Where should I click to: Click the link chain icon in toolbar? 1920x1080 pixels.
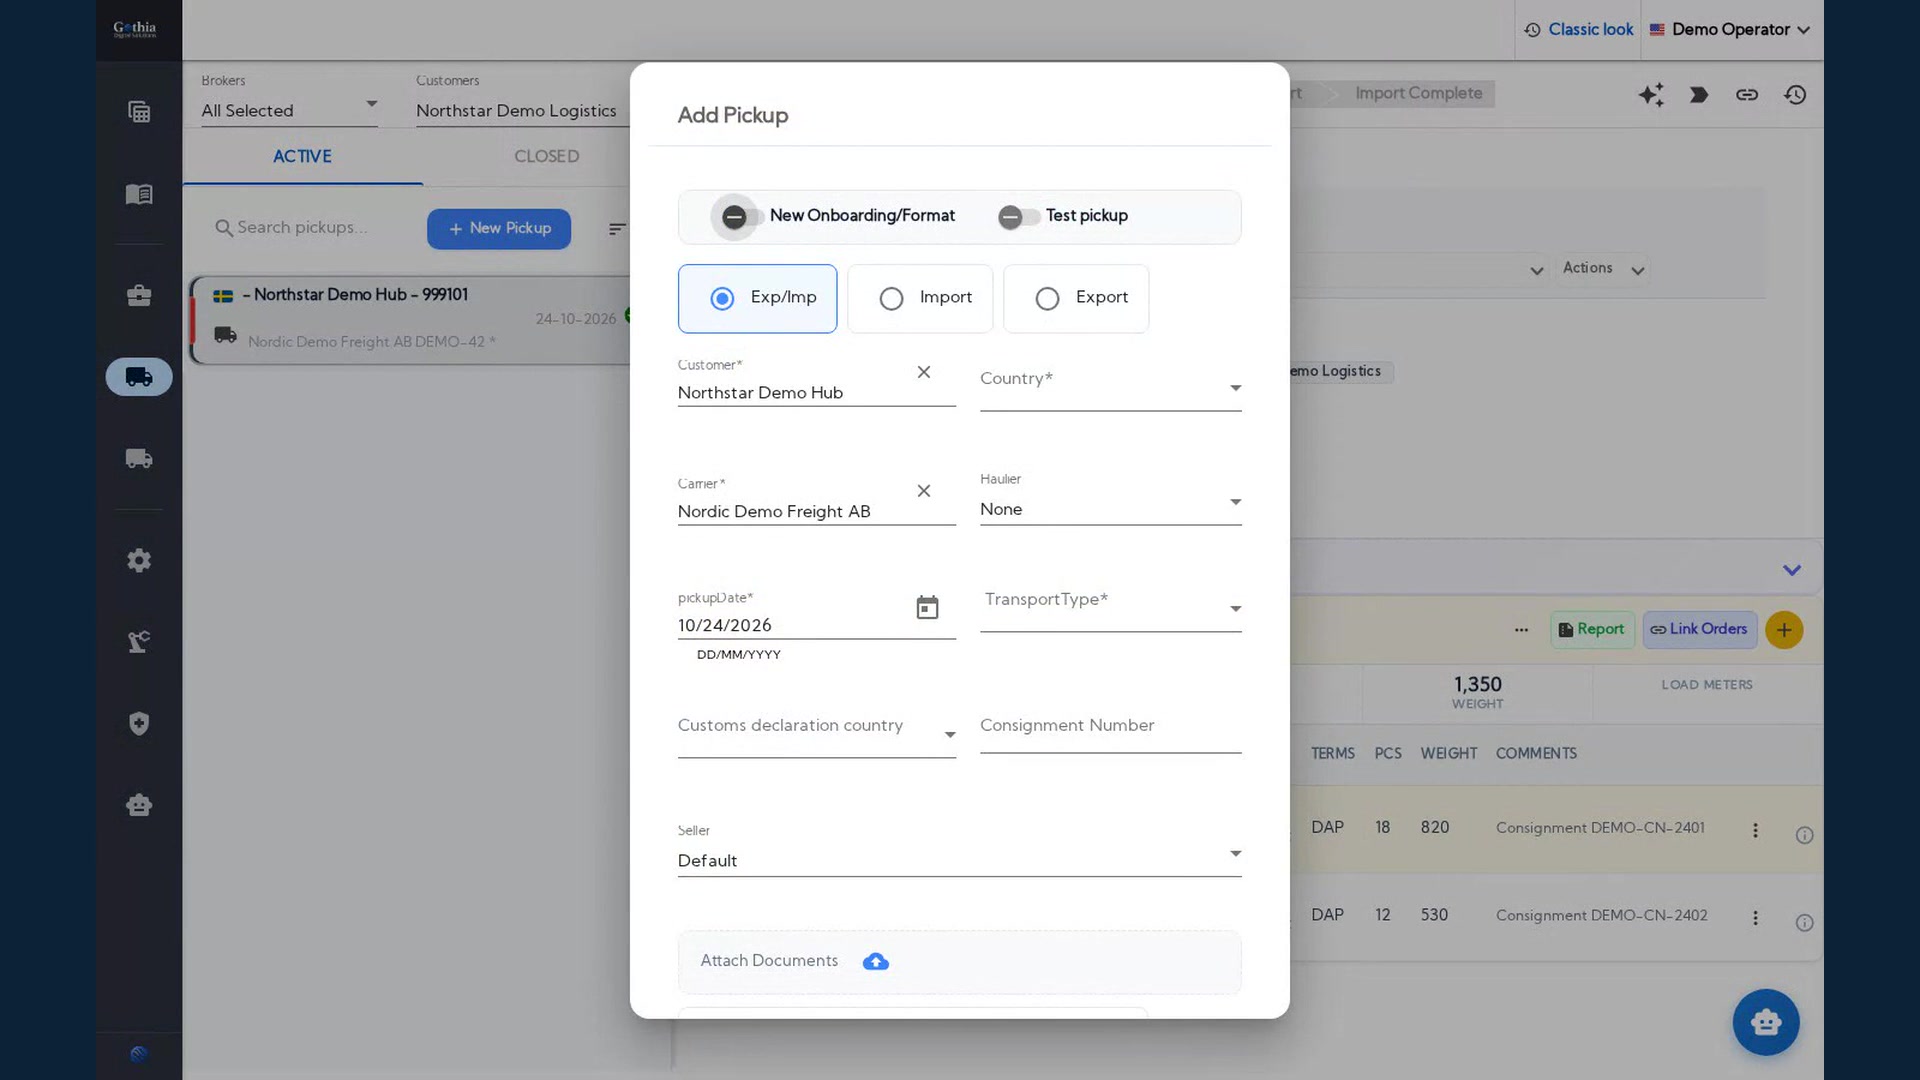point(1747,95)
